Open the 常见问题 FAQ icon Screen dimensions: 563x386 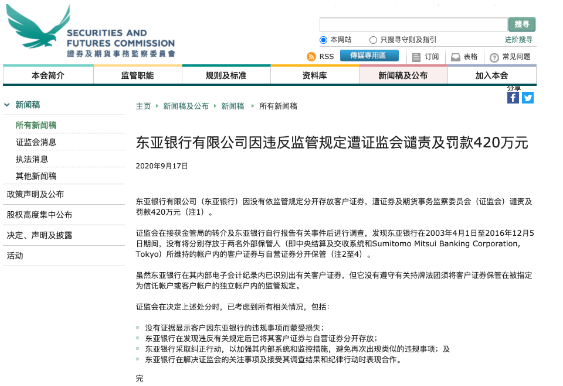[x=494, y=57]
